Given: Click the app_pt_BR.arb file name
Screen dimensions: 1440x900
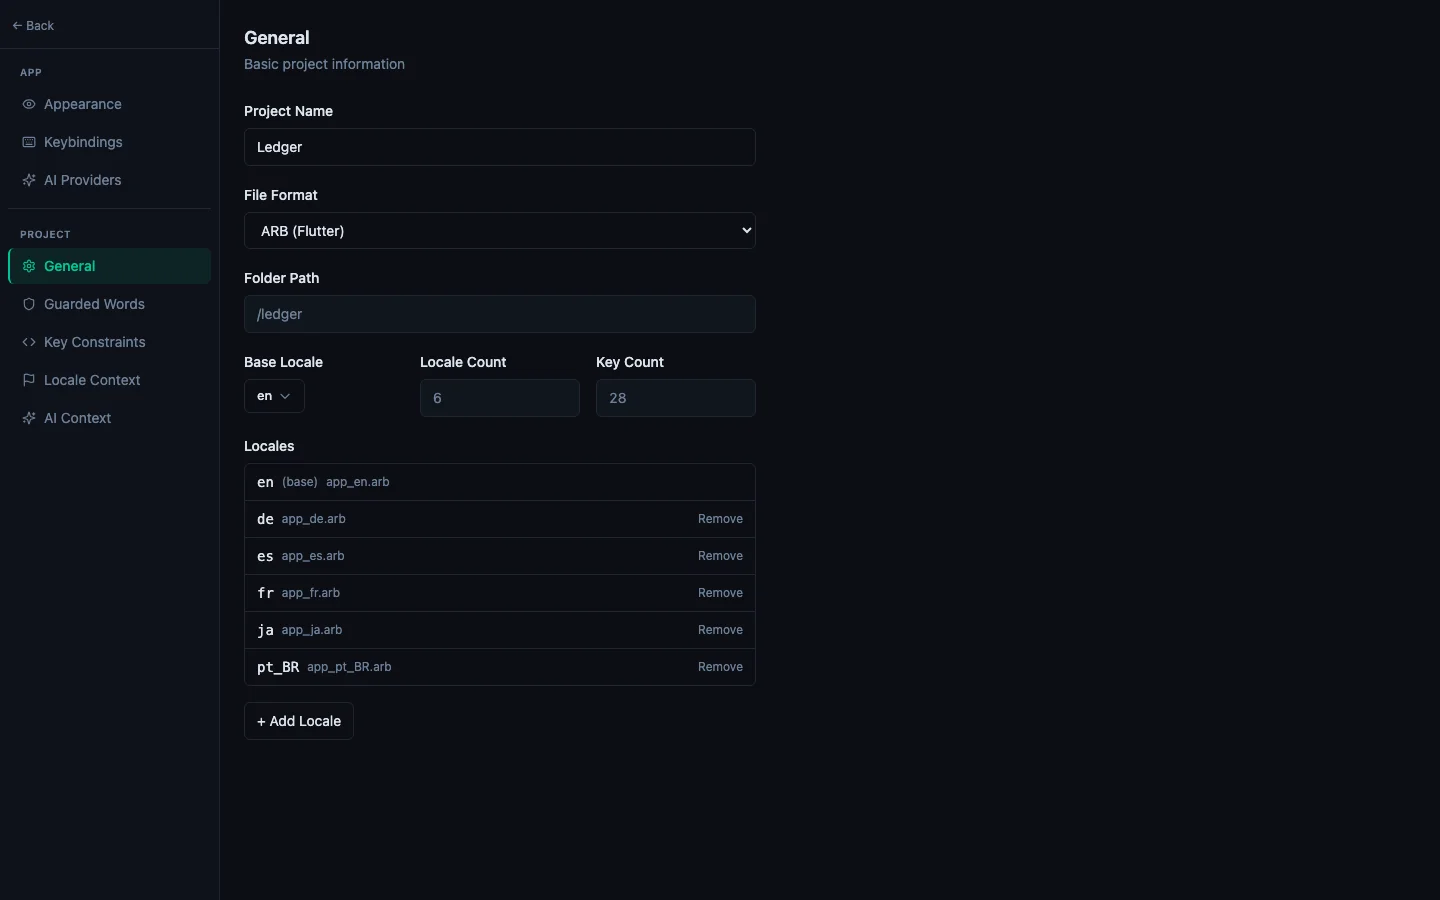Looking at the screenshot, I should point(349,667).
